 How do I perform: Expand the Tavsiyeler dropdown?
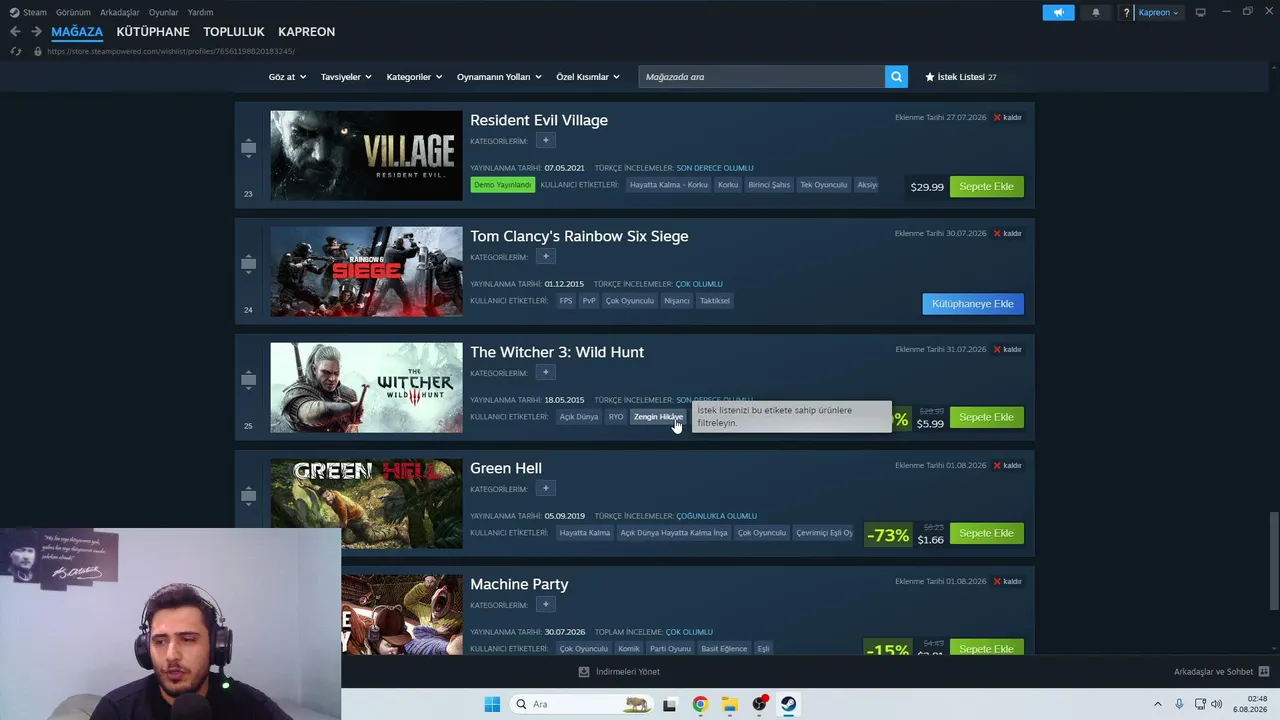pos(346,77)
